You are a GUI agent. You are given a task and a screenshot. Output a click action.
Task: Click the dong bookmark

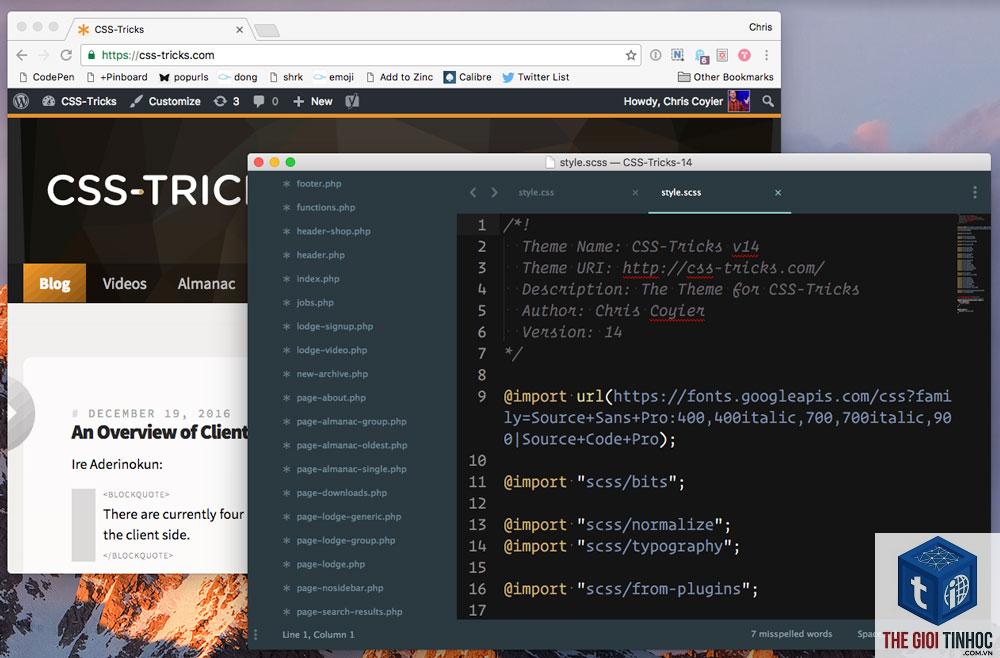coord(238,77)
